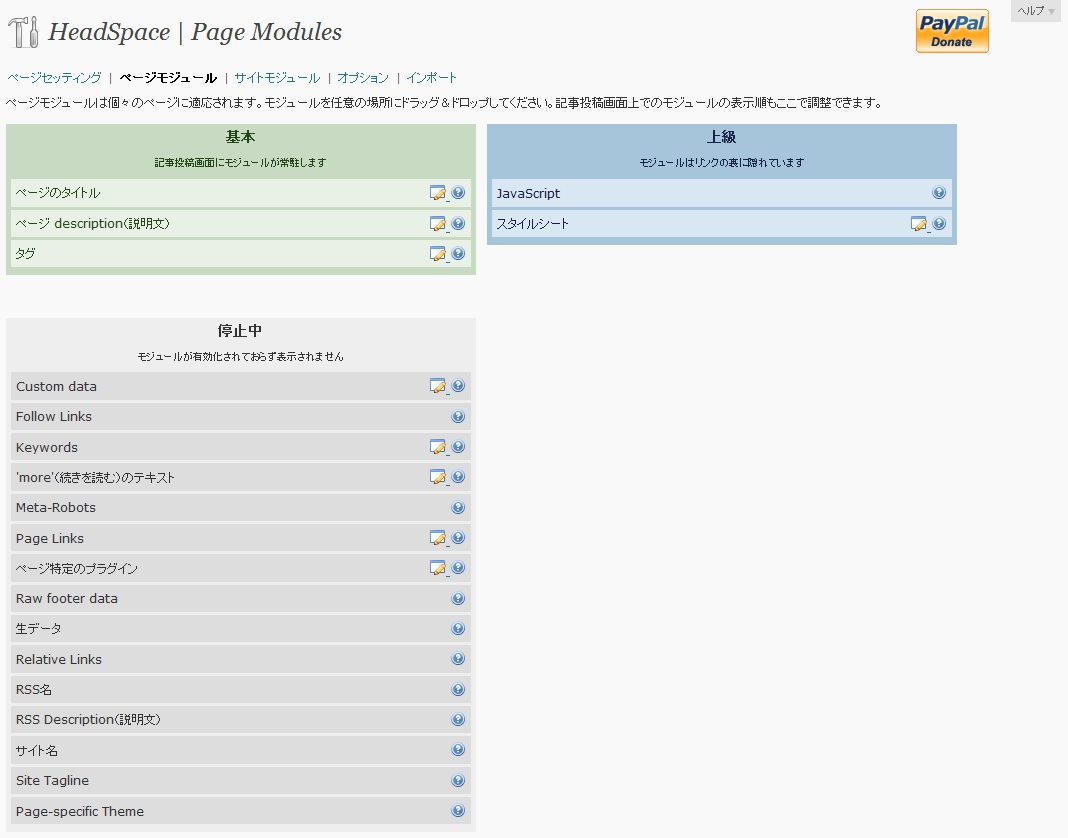Select the ページモジュール tab
Image resolution: width=1068 pixels, height=838 pixels.
tap(168, 78)
